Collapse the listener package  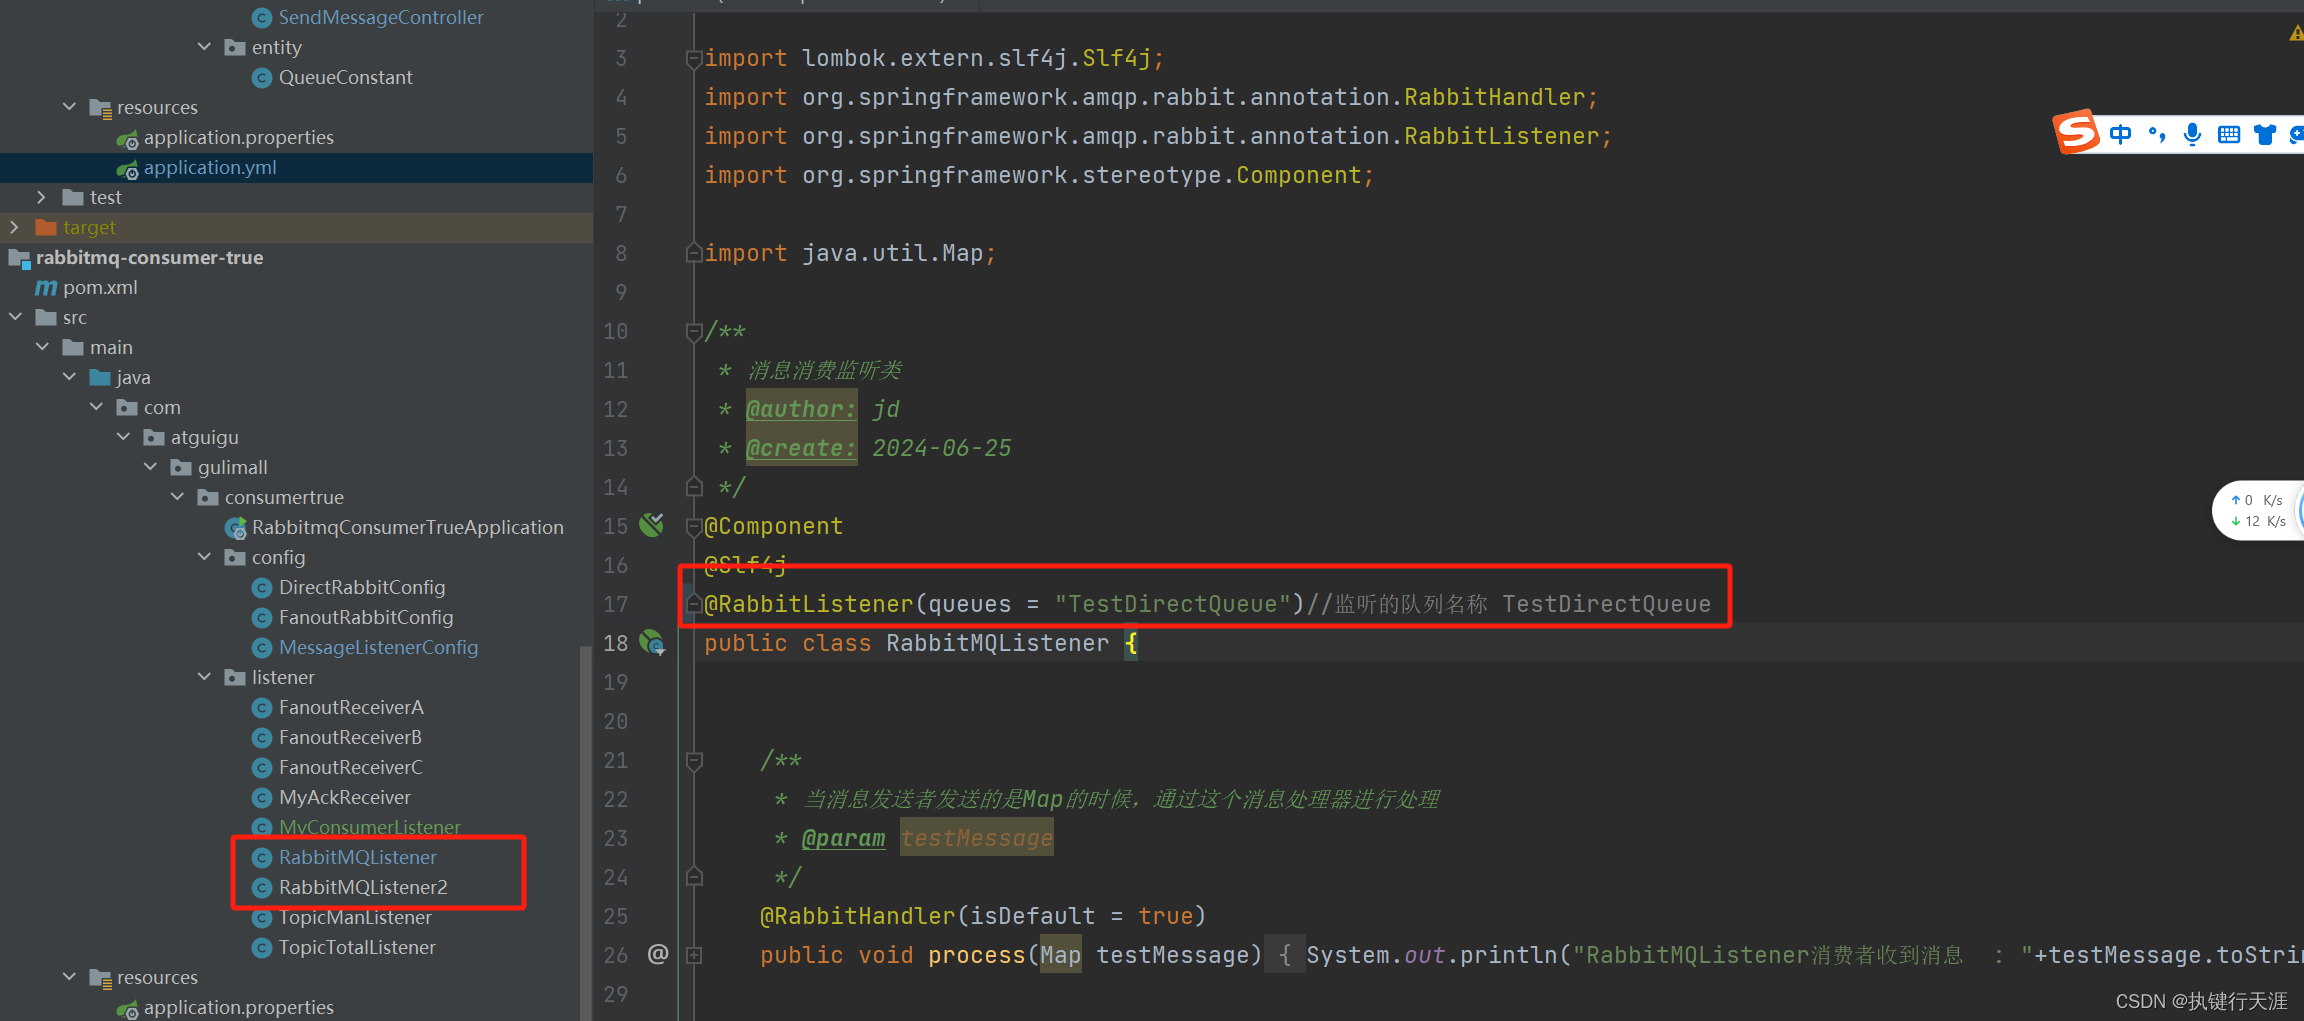coord(204,677)
